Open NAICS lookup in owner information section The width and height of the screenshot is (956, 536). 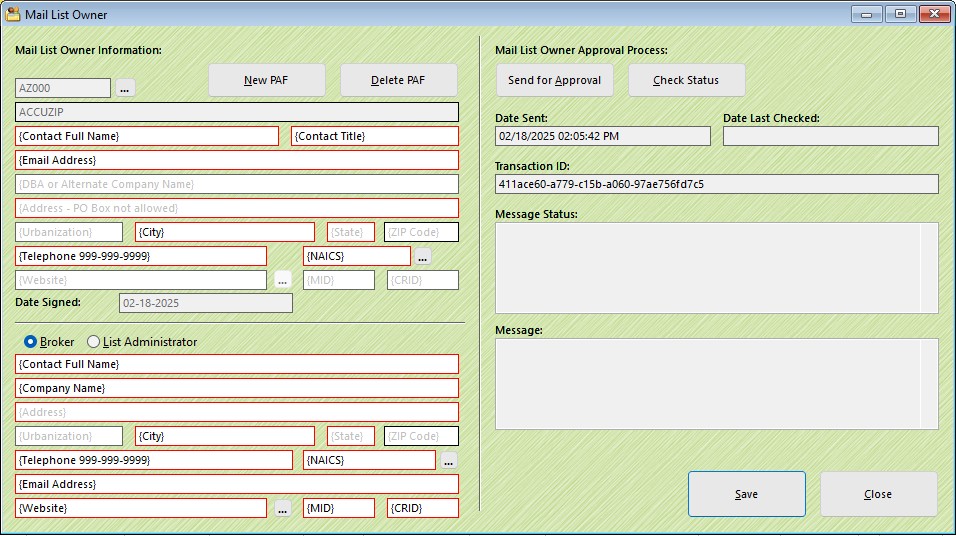coord(423,256)
